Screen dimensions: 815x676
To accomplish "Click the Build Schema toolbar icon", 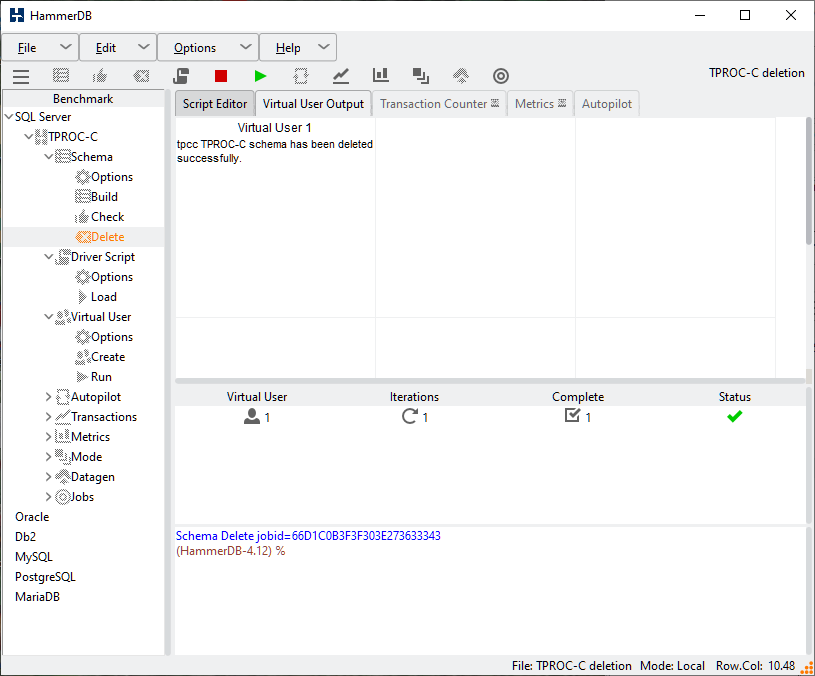I will 61,76.
